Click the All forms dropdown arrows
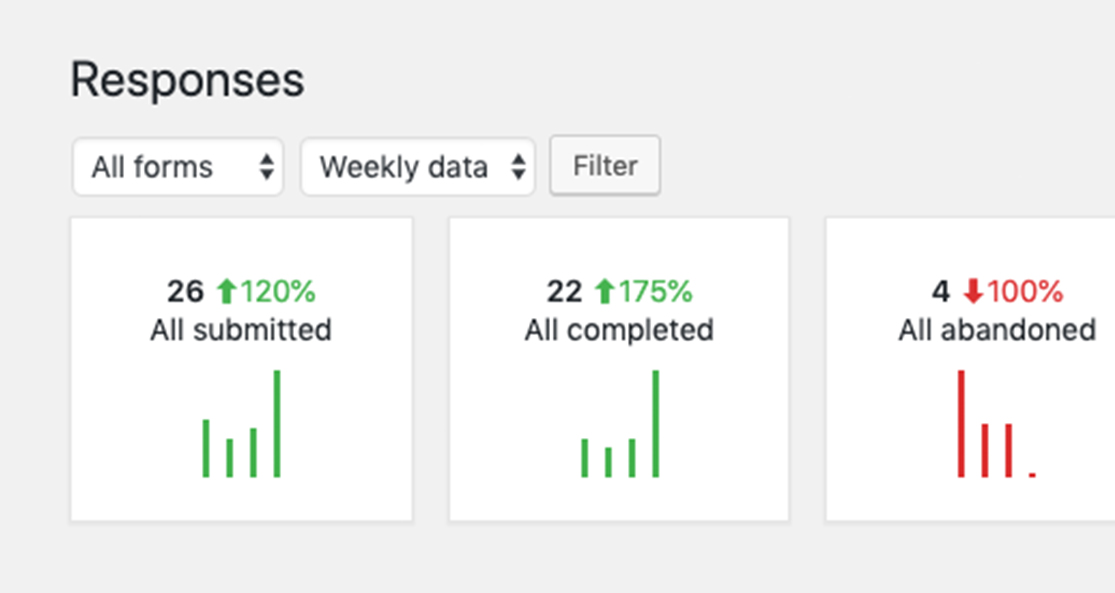Image resolution: width=1115 pixels, height=593 pixels. pyautogui.click(x=266, y=167)
